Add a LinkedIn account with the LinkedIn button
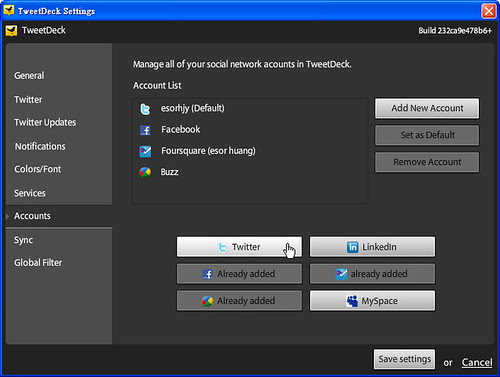This screenshot has height=377, width=500. point(372,247)
